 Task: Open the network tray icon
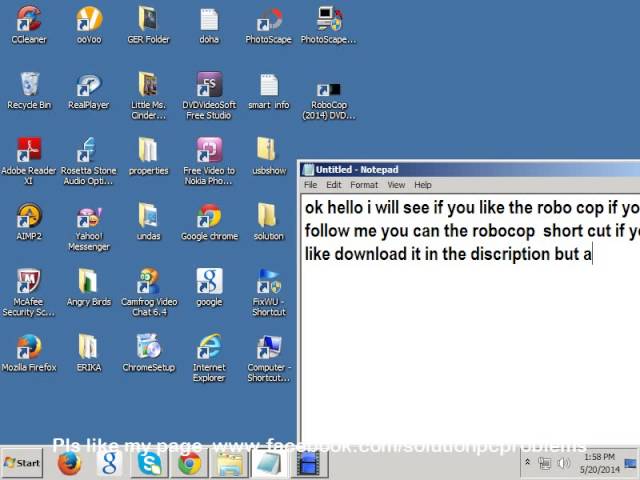coord(544,463)
